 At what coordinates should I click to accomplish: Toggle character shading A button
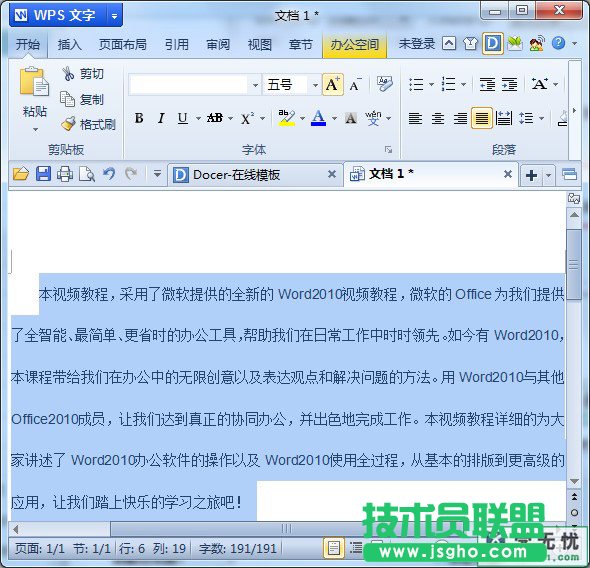pos(350,118)
